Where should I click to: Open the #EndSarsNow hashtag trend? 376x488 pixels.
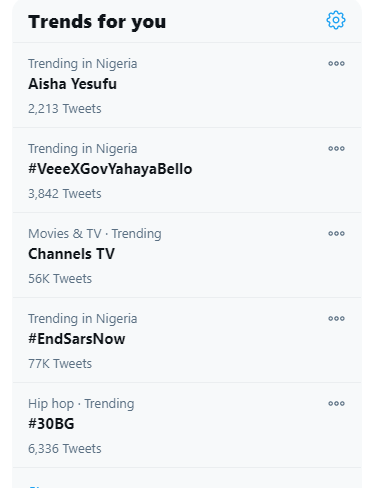tap(77, 339)
